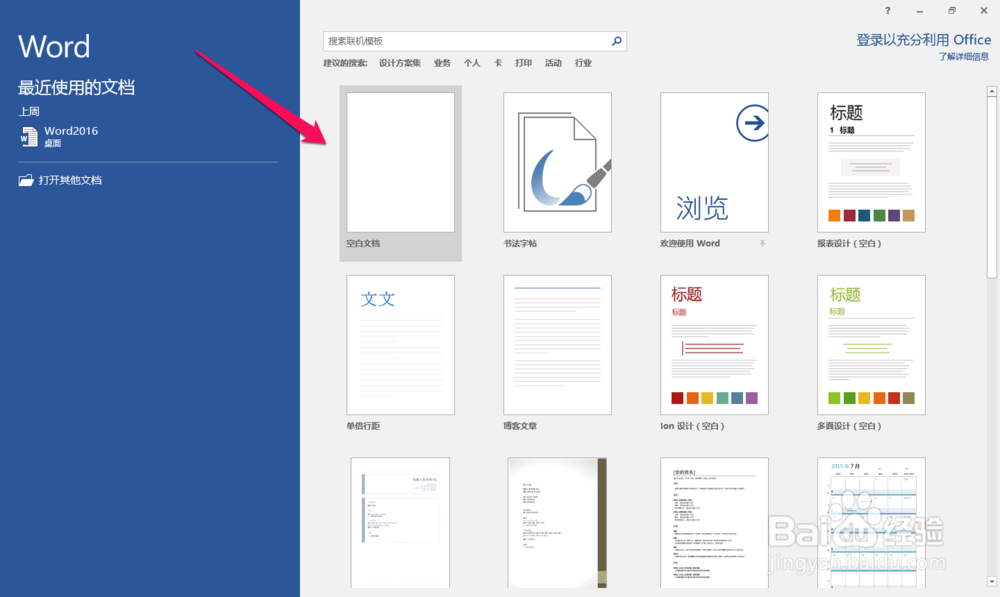The width and height of the screenshot is (1000, 597).
Task: Click the arrow circle in 浏览 template
Action: click(x=752, y=122)
